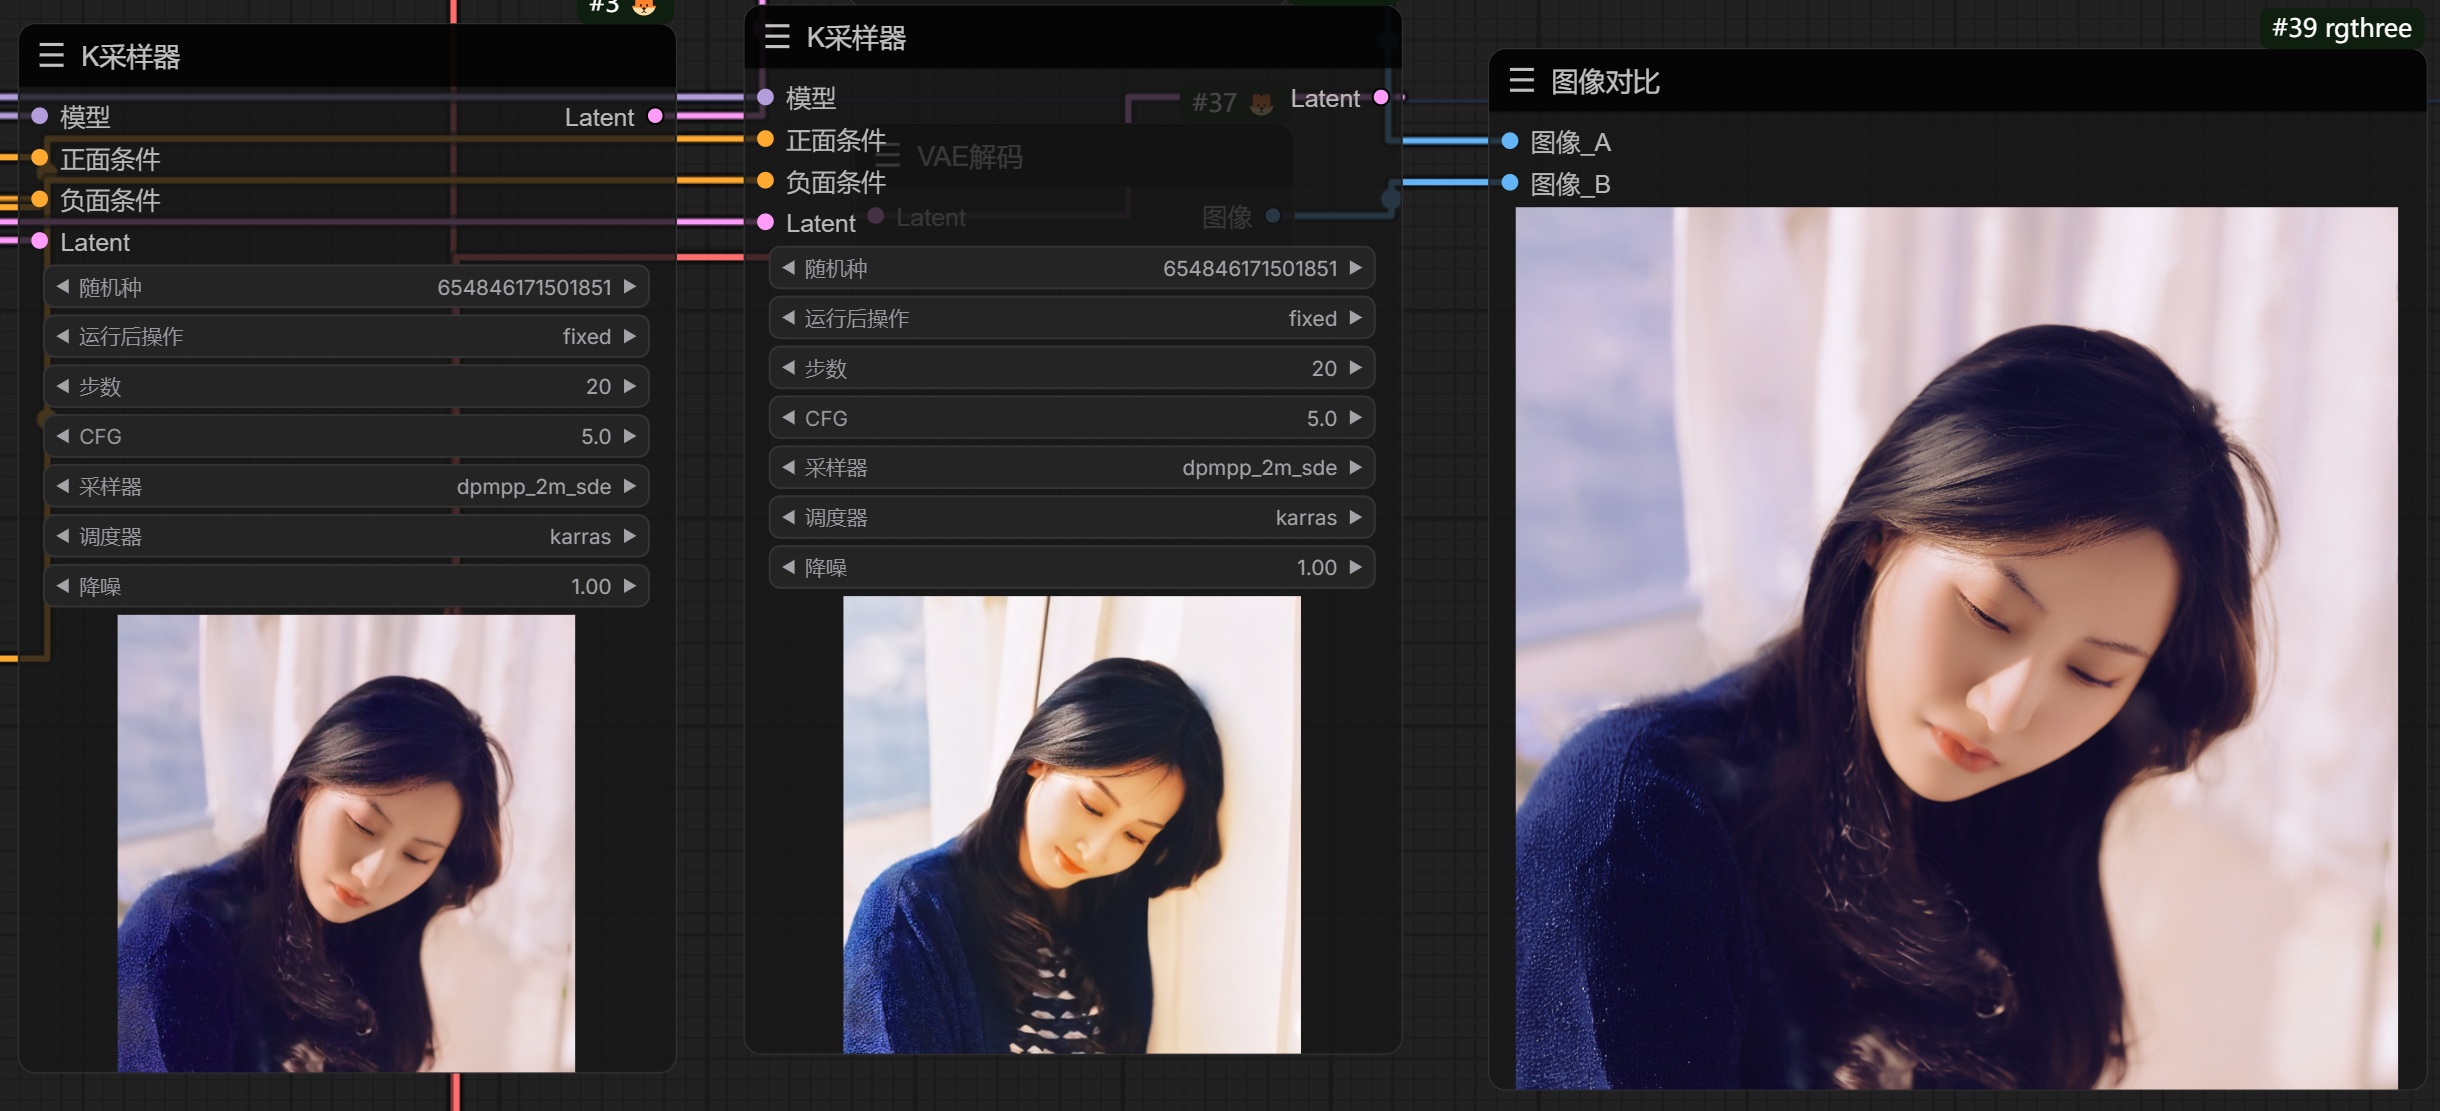This screenshot has height=1111, width=2440.
Task: Click 模型 input port on left K采样器
Action: (40, 116)
